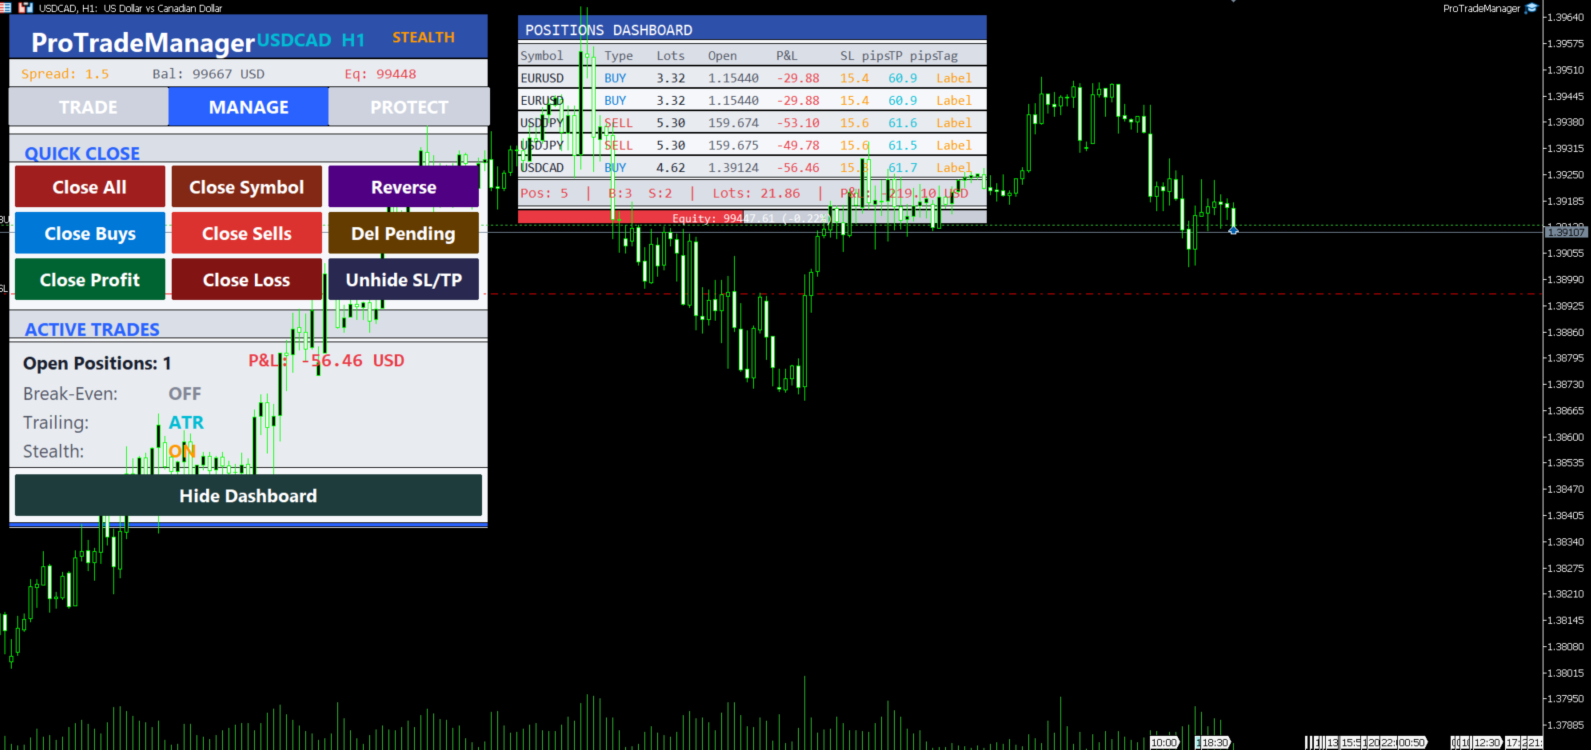Switch to the TRADE tab
Screen dimensions: 1591x750
point(88,107)
